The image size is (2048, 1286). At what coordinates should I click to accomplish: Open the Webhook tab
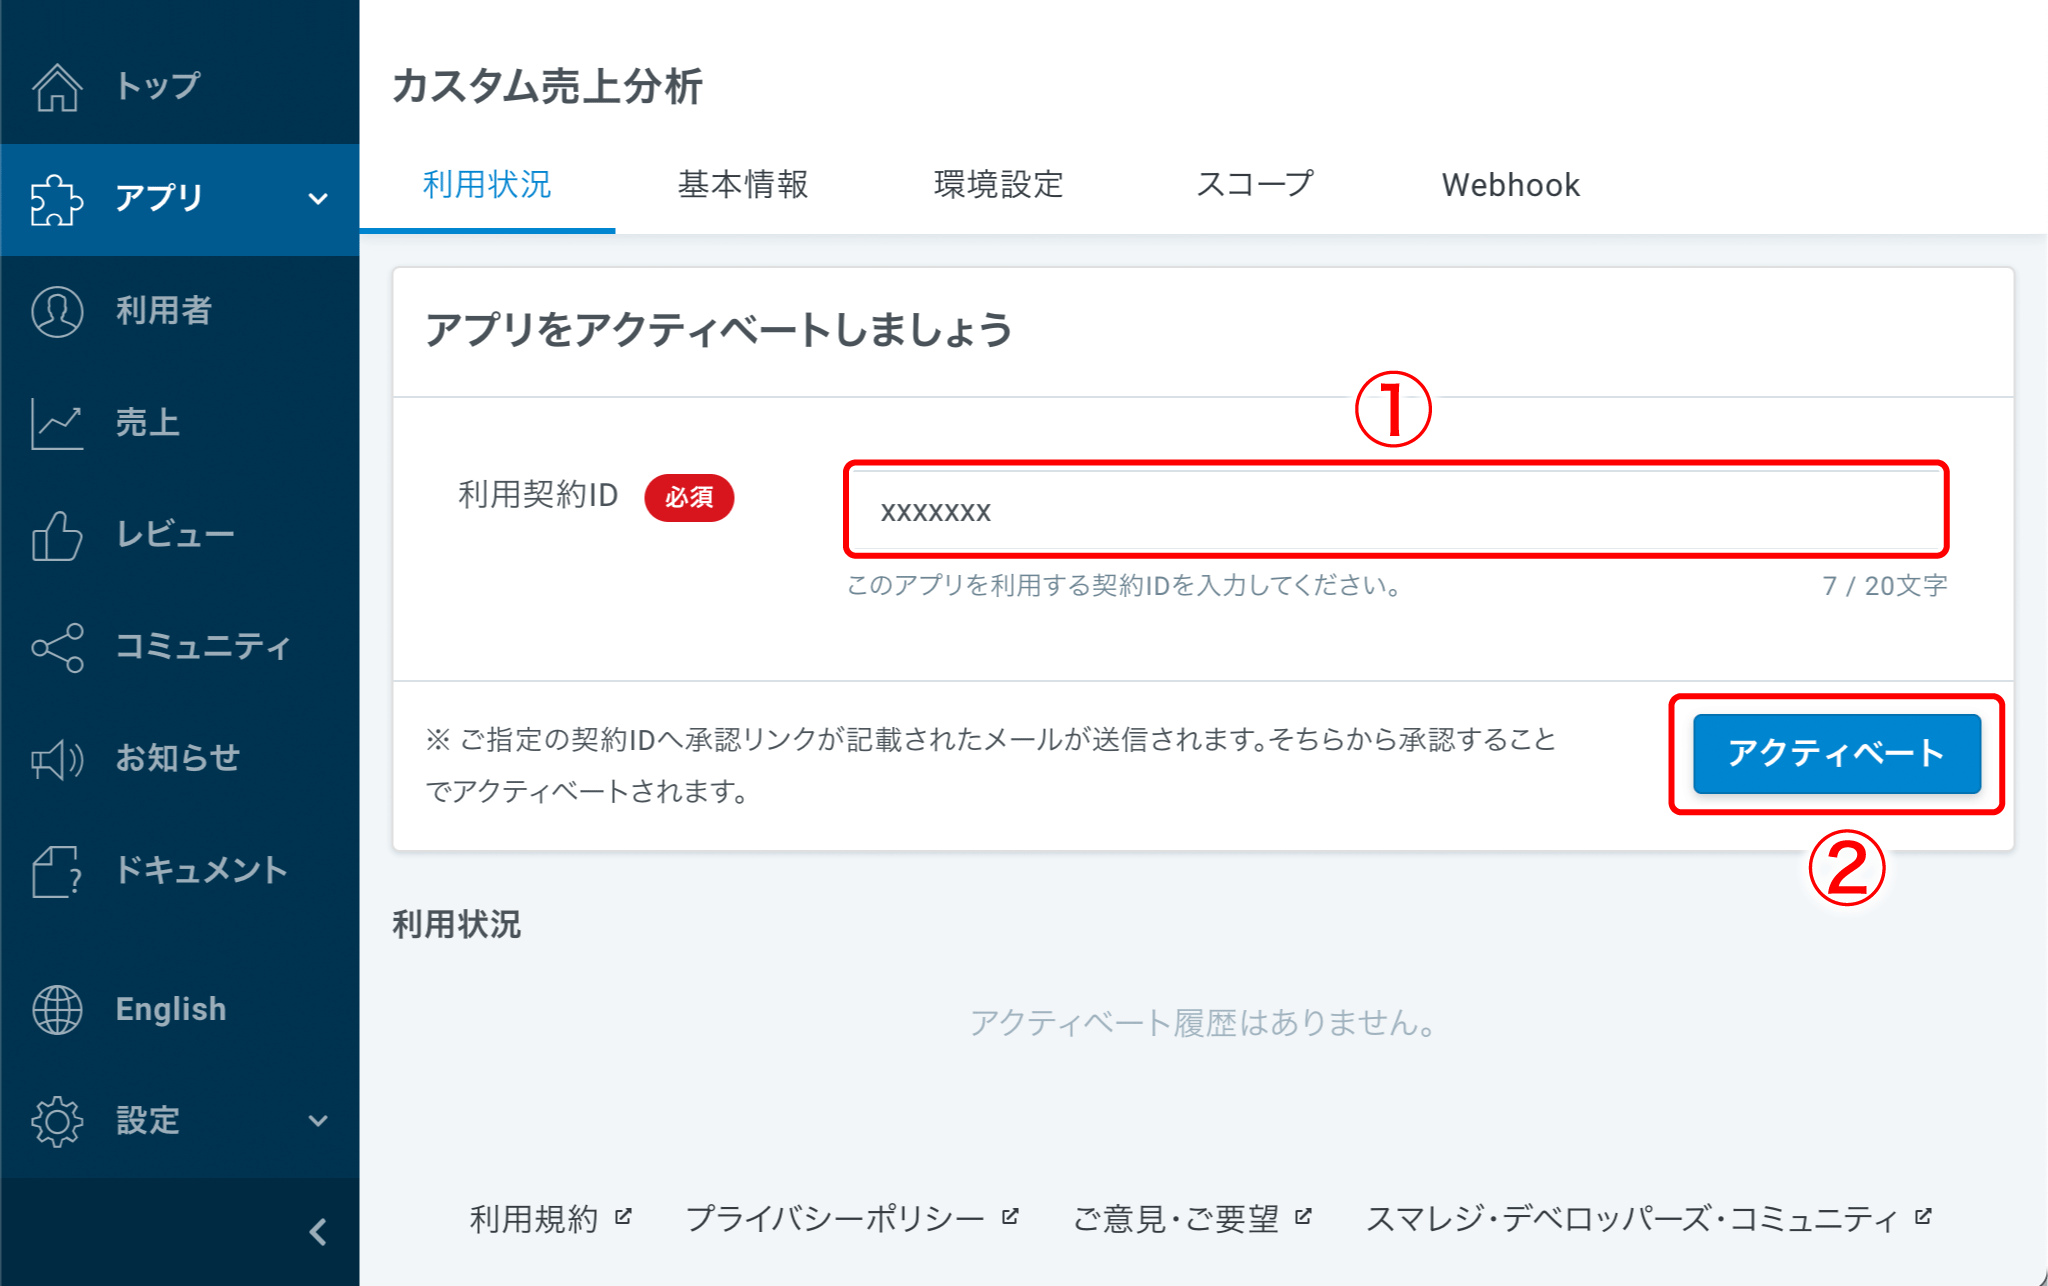[x=1510, y=185]
